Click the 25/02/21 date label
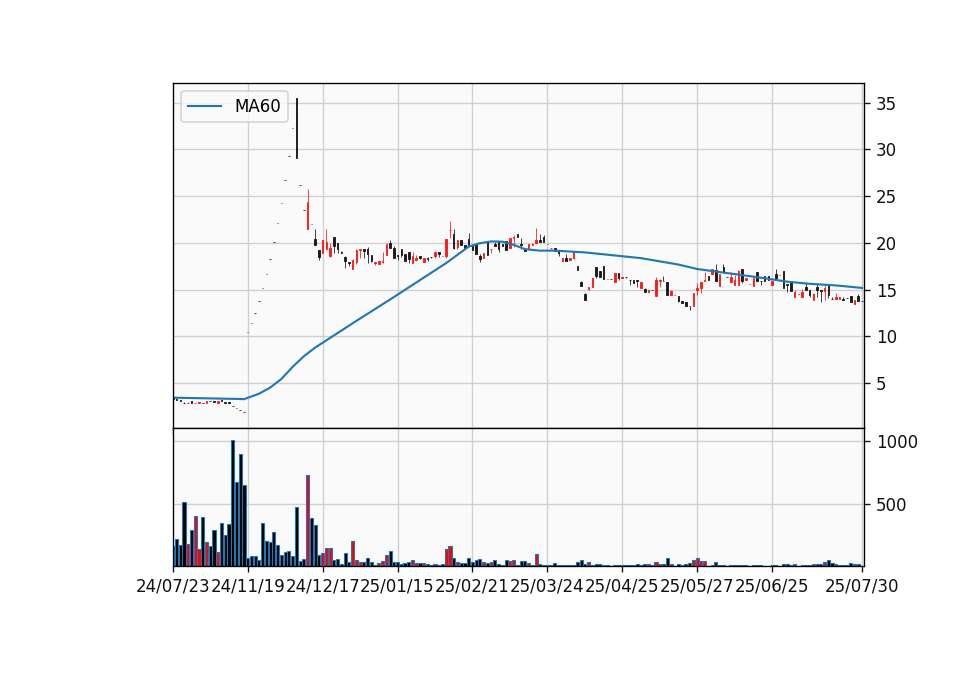Image resolution: width=960 pixels, height=690 pixels. pos(472,586)
